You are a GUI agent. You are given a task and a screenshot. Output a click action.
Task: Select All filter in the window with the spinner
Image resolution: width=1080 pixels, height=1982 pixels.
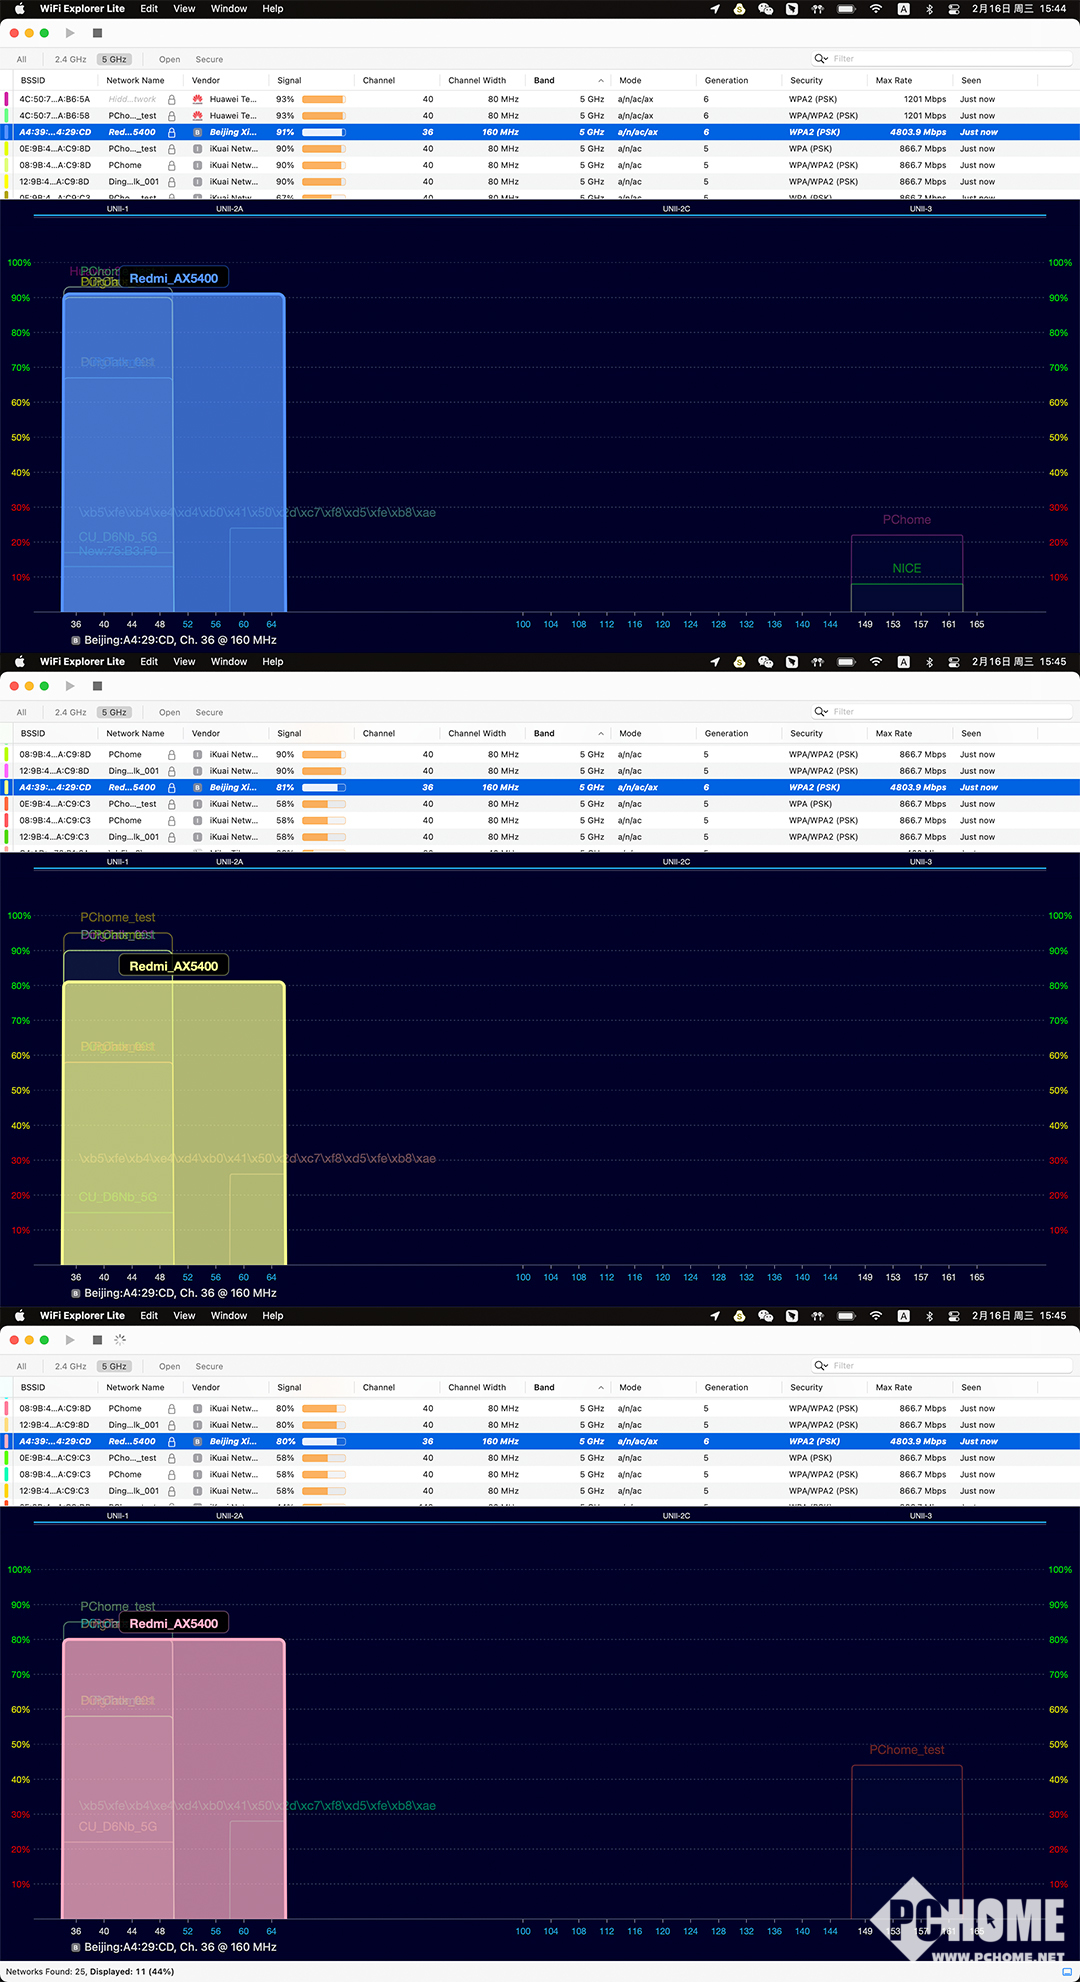coord(22,1366)
